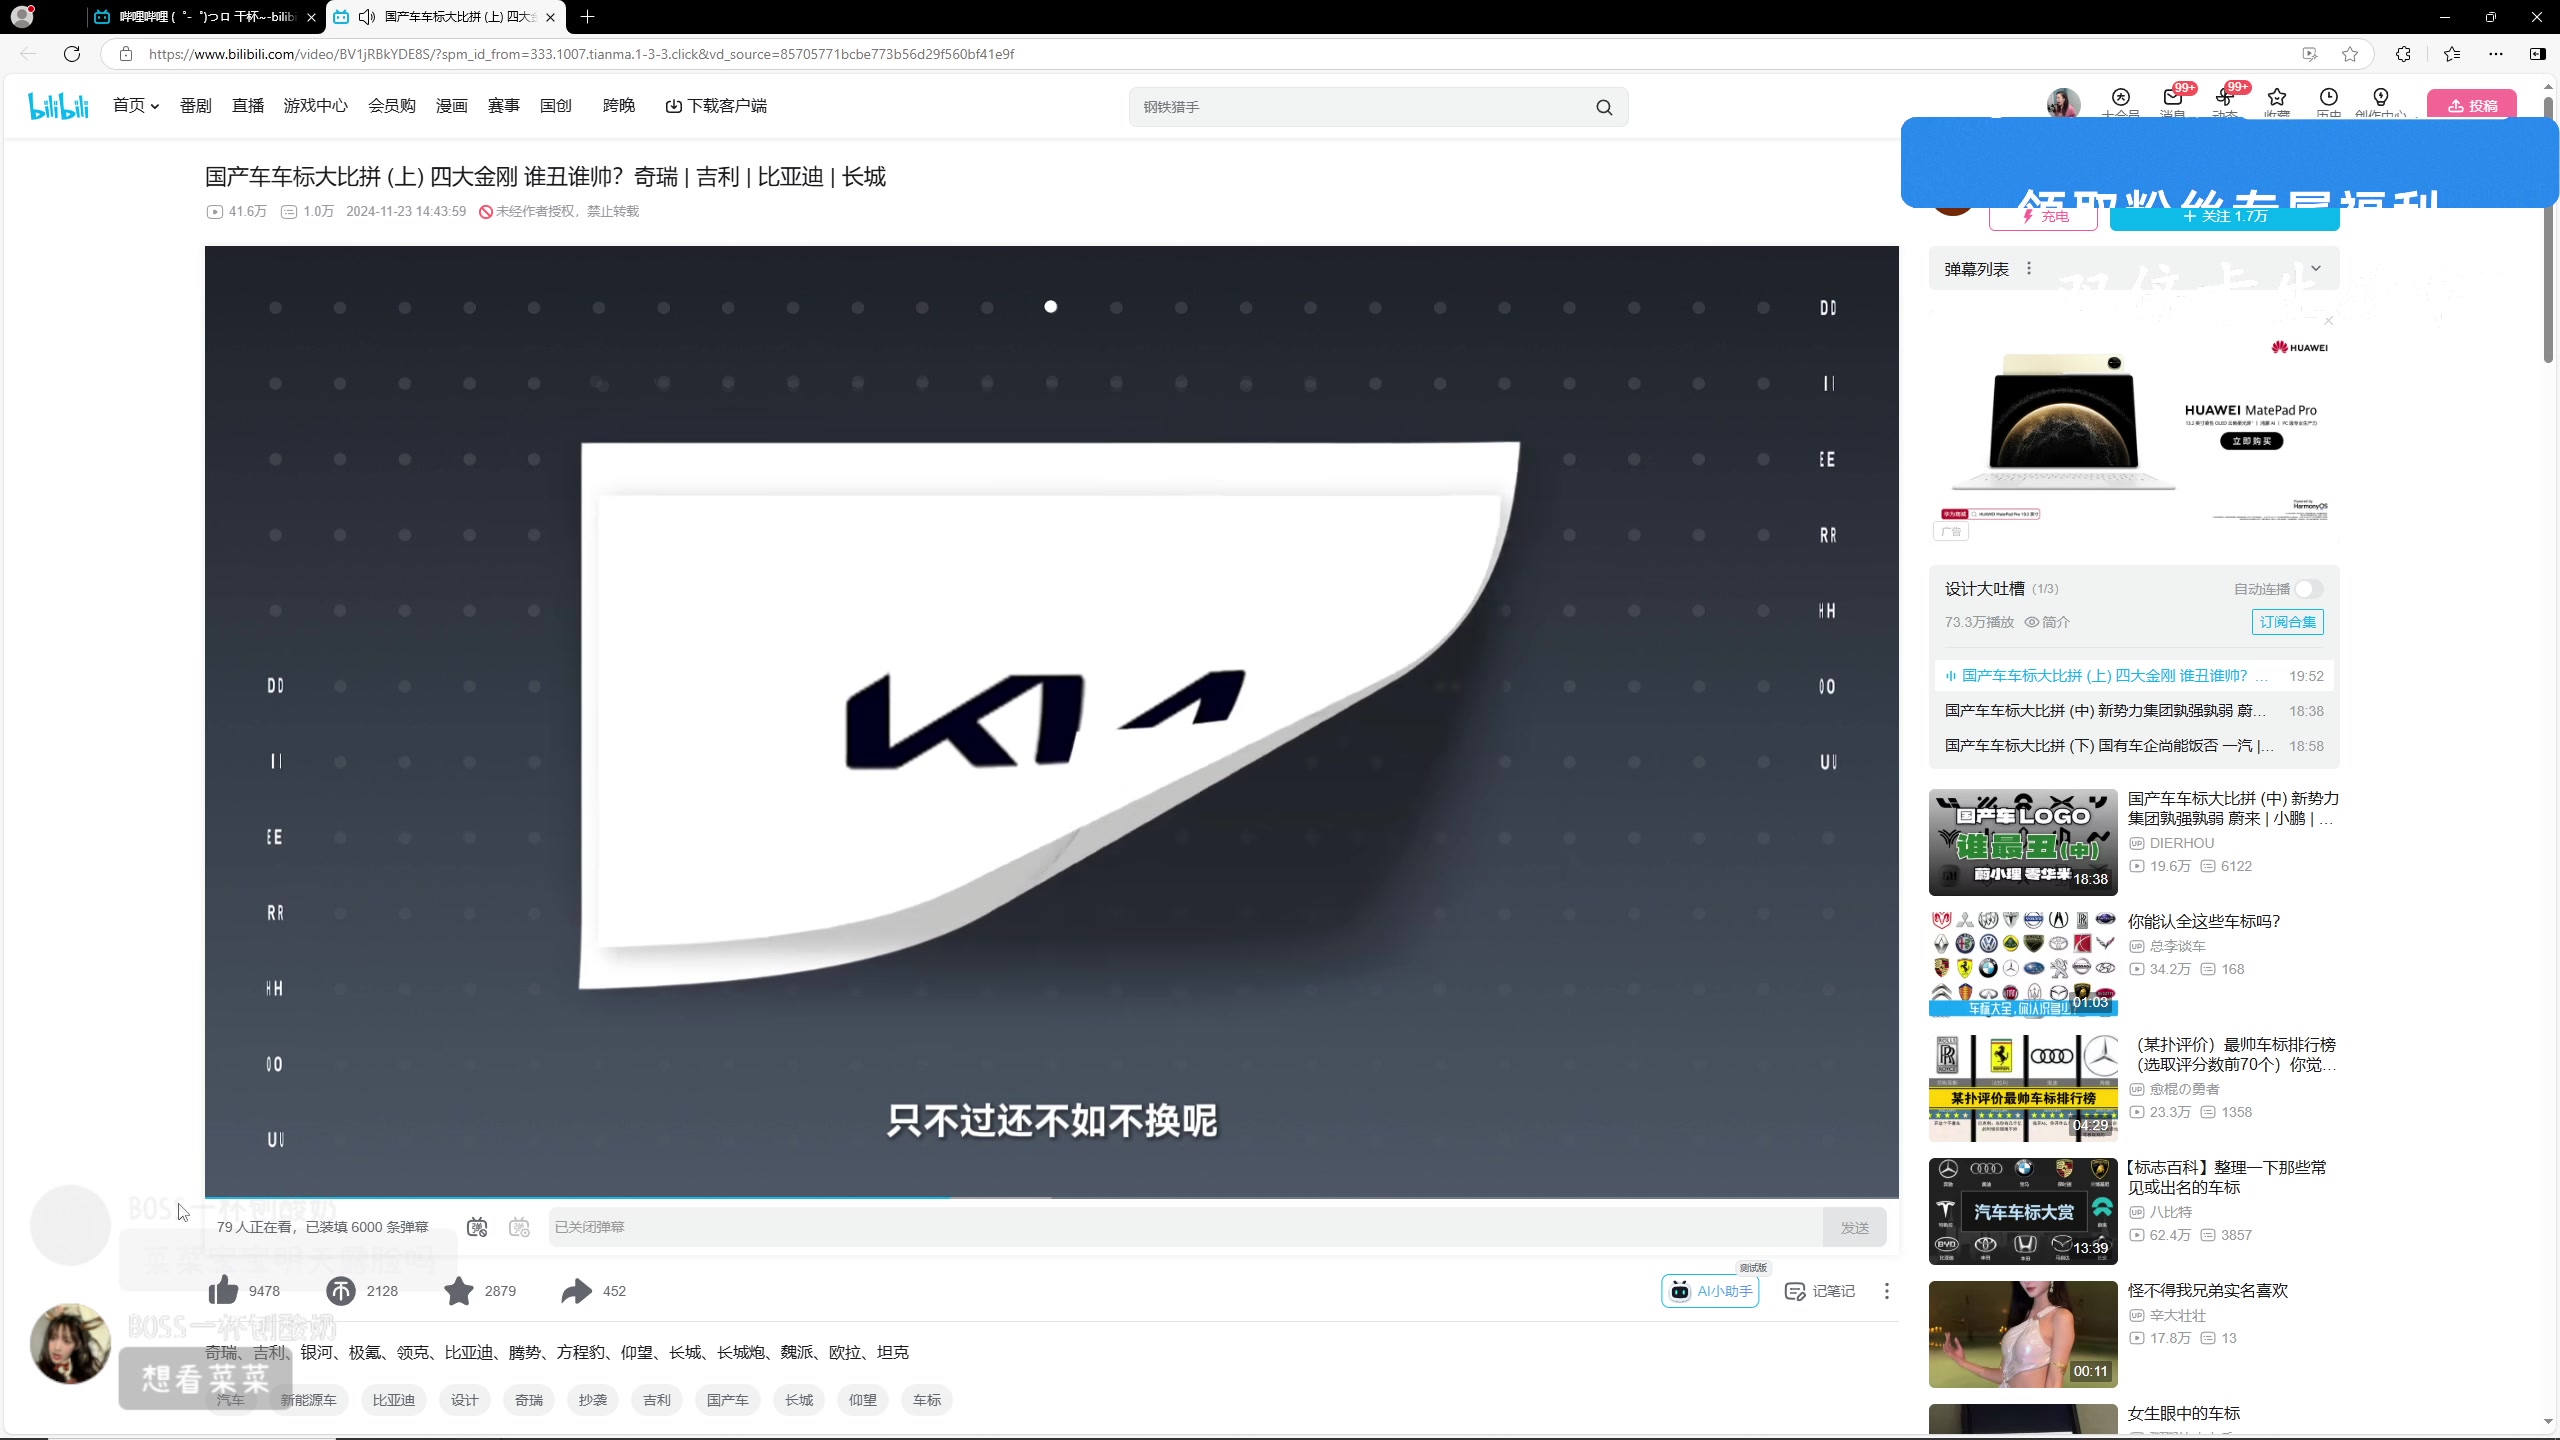Switch to the first bilibili browser tab
Screen dimensions: 2560x1440
(x=205, y=17)
